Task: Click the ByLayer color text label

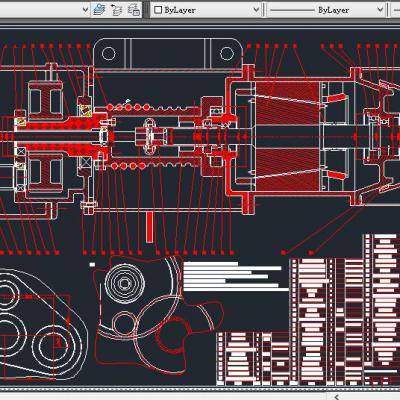Action: click(180, 10)
